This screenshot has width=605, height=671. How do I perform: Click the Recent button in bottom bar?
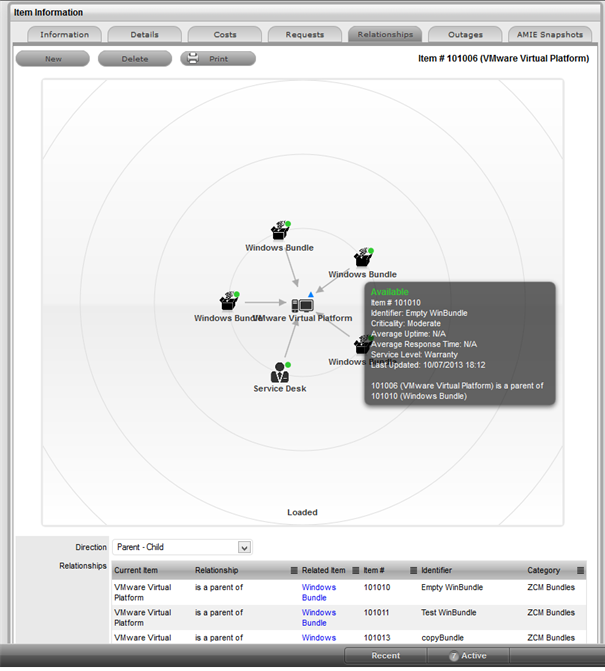click(x=385, y=656)
